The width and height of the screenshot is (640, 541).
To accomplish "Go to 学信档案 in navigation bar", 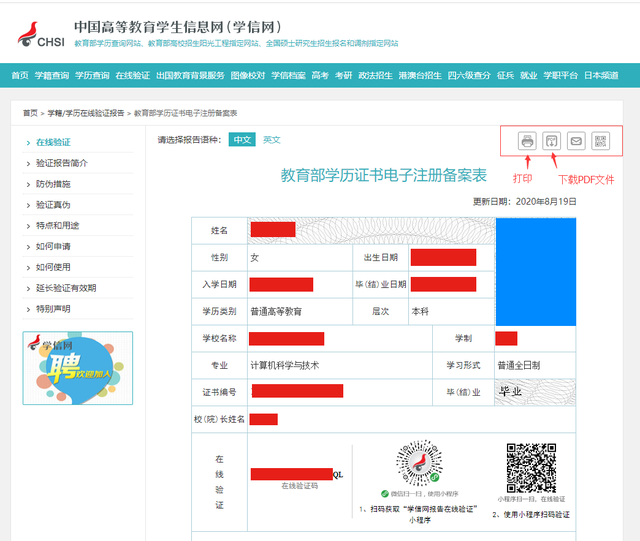I will 288,75.
